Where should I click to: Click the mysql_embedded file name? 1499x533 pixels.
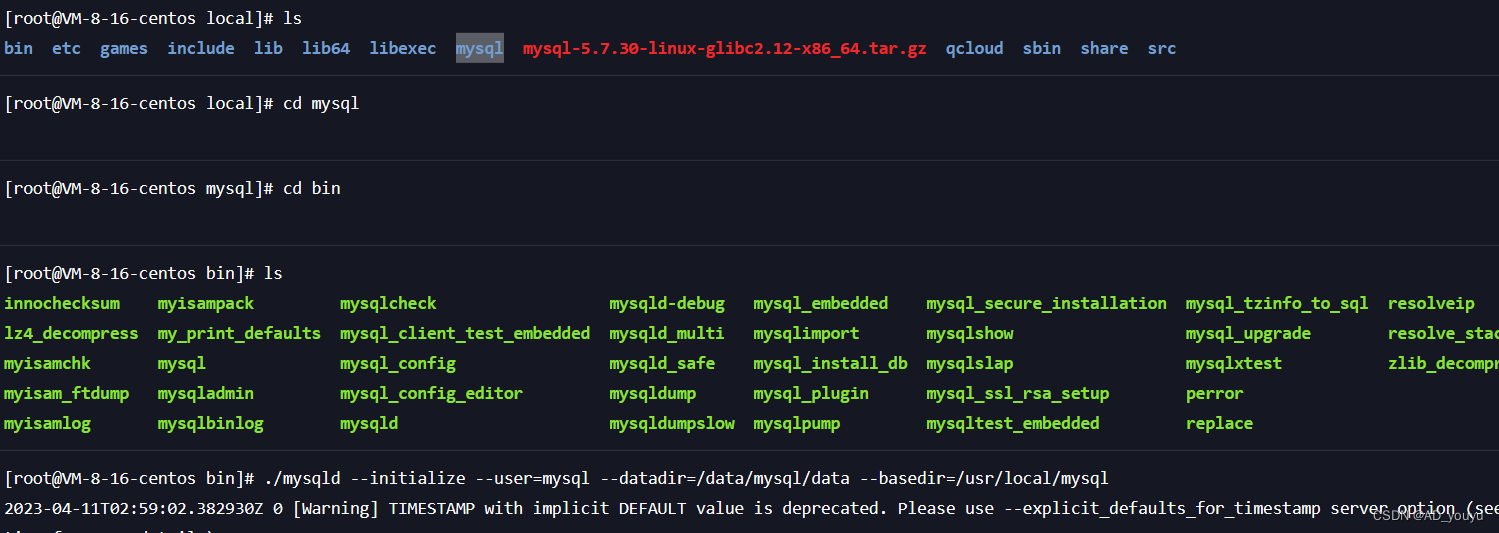pos(821,303)
